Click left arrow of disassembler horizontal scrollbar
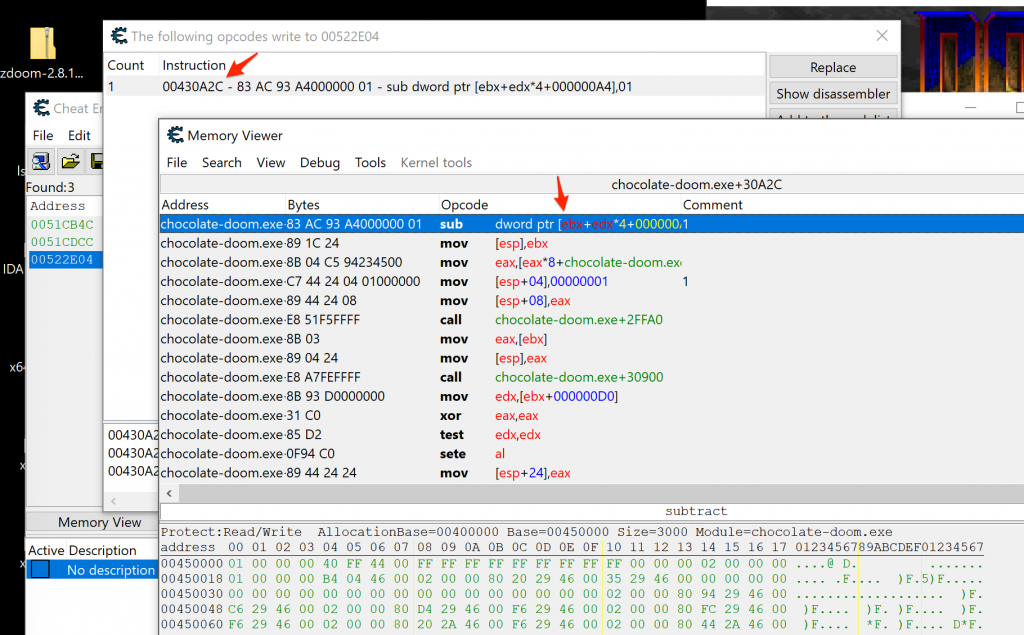Screen dimensions: 1024x635 [169, 493]
